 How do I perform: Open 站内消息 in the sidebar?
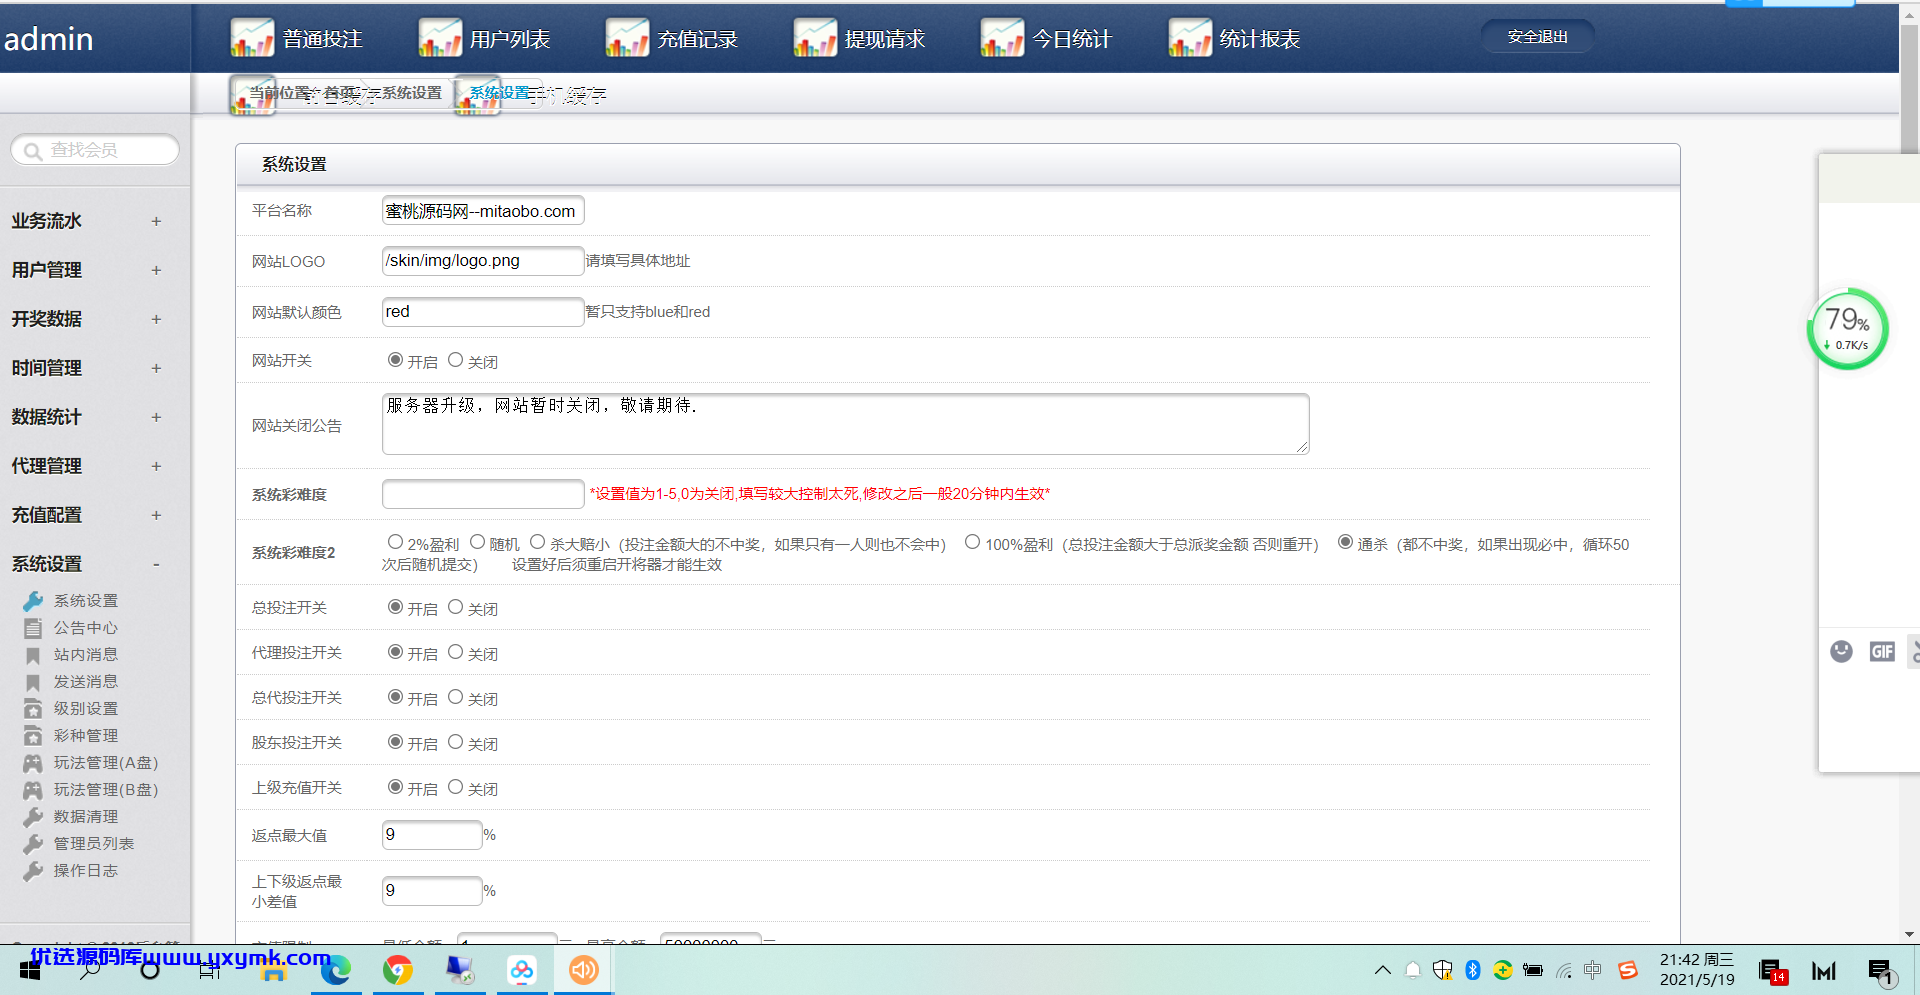click(86, 655)
